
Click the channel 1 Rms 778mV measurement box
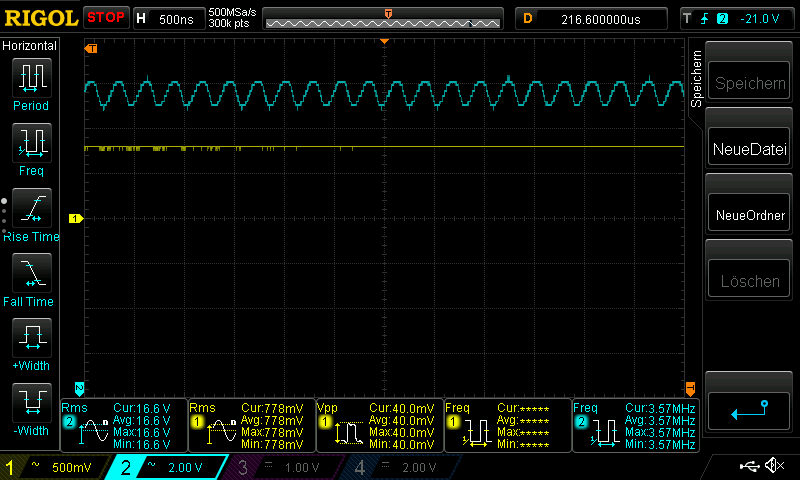252,425
